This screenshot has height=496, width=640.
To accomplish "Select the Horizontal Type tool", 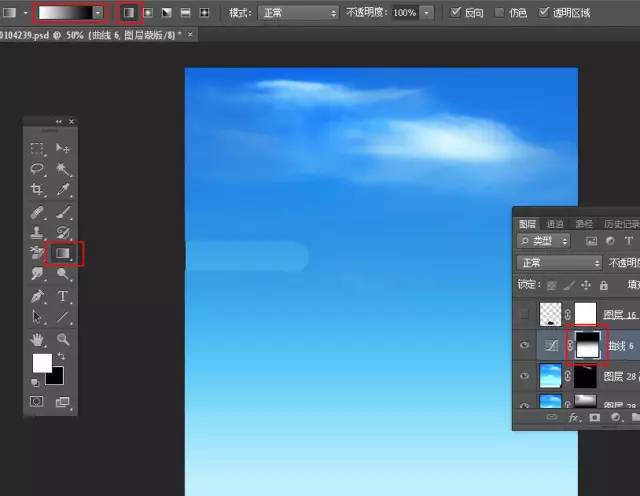I will click(x=63, y=296).
